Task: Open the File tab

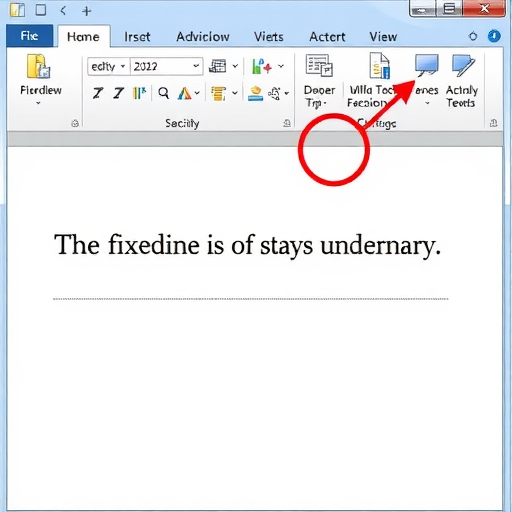Action: pyautogui.click(x=29, y=36)
